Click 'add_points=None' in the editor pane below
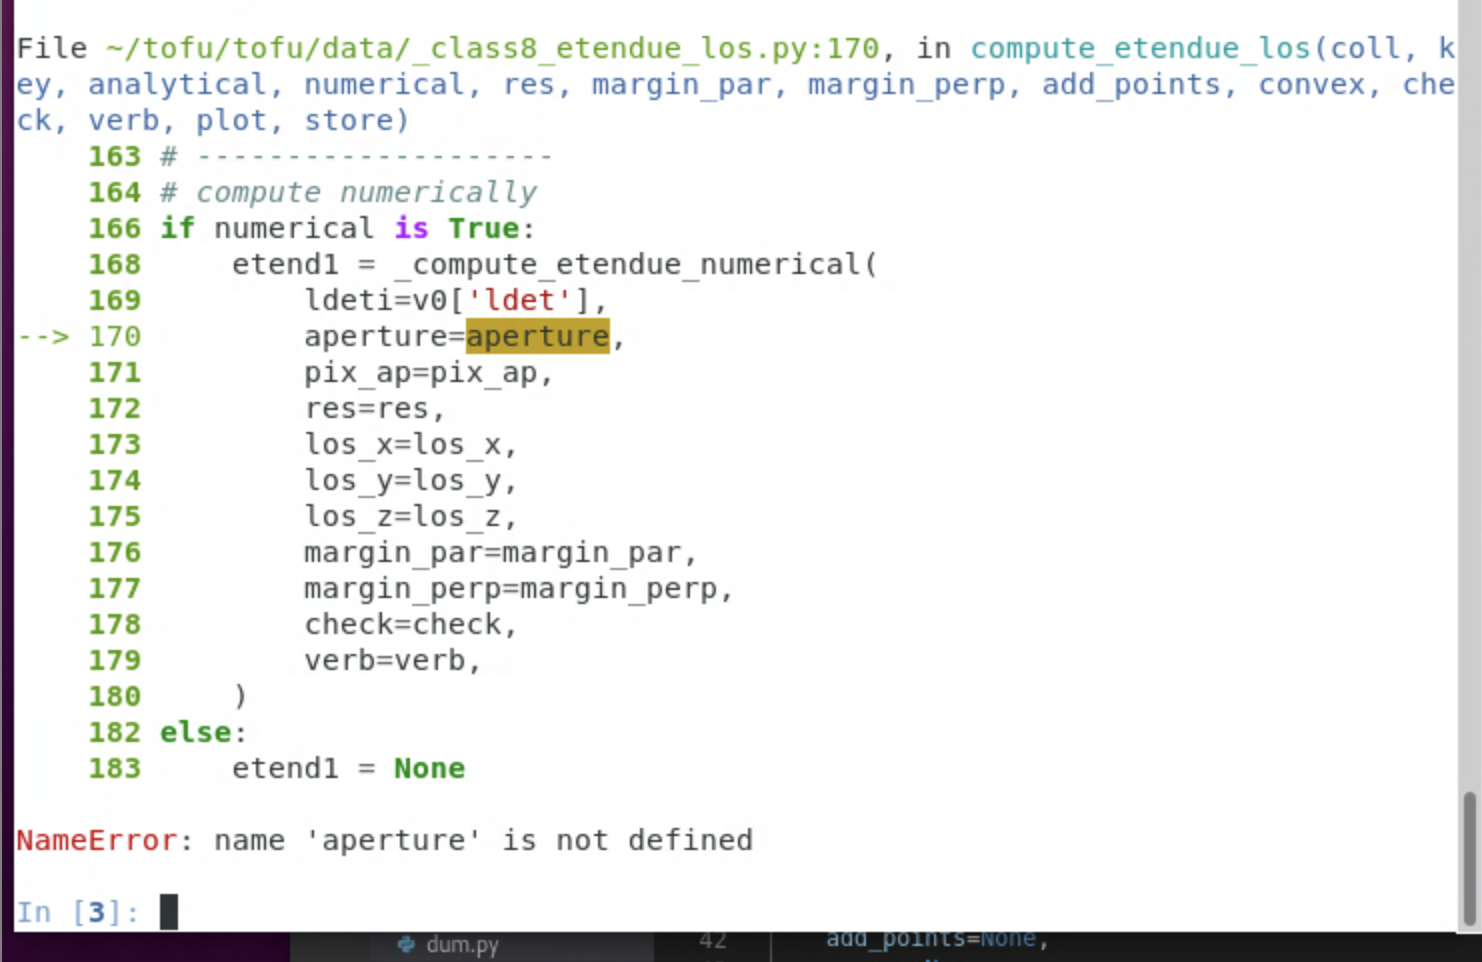Image resolution: width=1482 pixels, height=962 pixels. coord(934,938)
